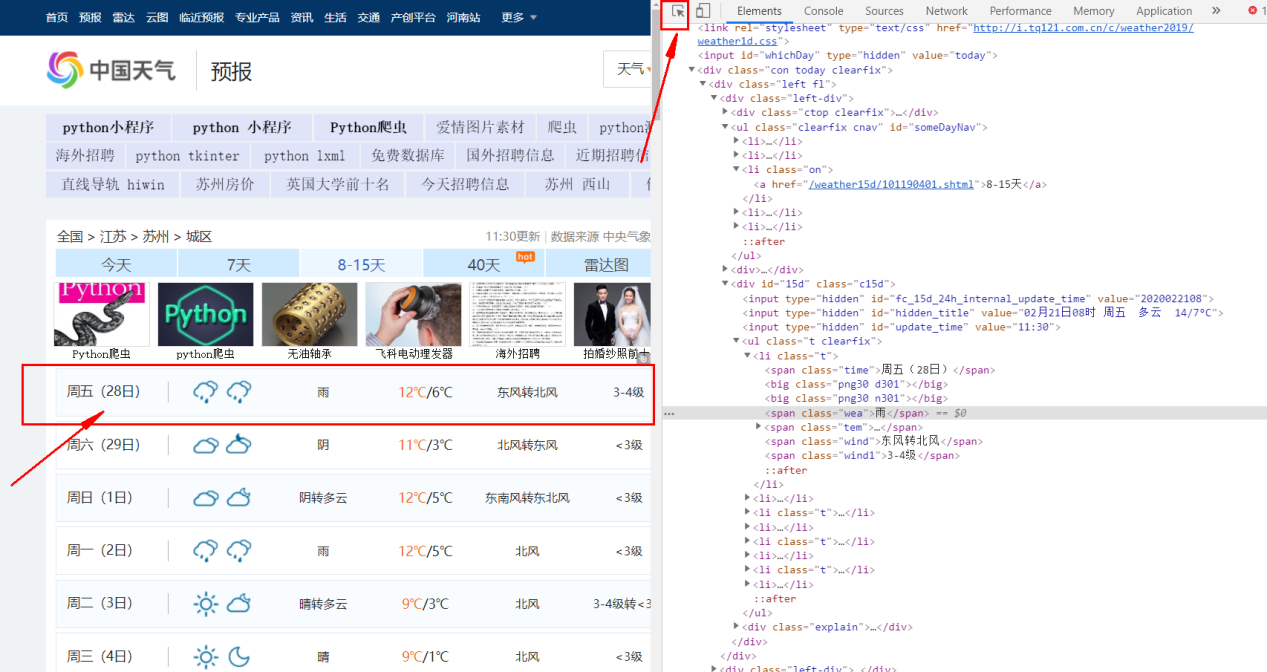Switch to the Console tab

pos(823,11)
